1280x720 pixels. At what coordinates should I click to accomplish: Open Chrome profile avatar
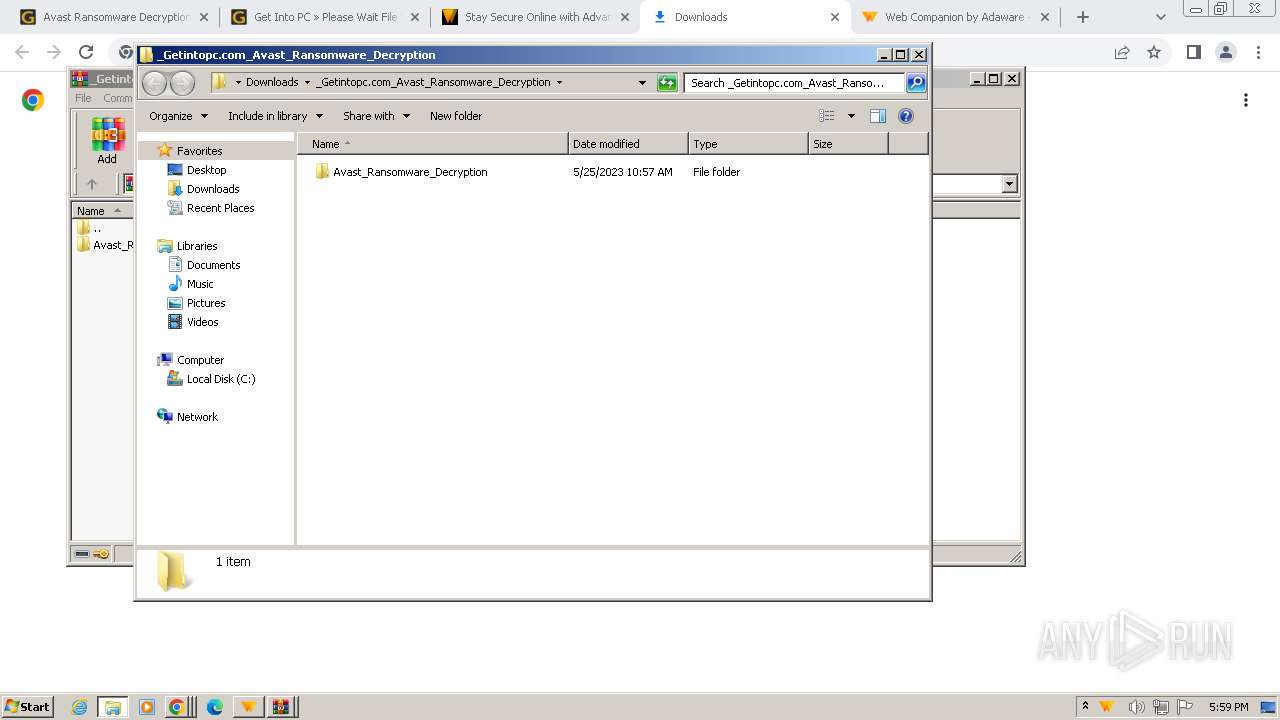[x=1225, y=52]
